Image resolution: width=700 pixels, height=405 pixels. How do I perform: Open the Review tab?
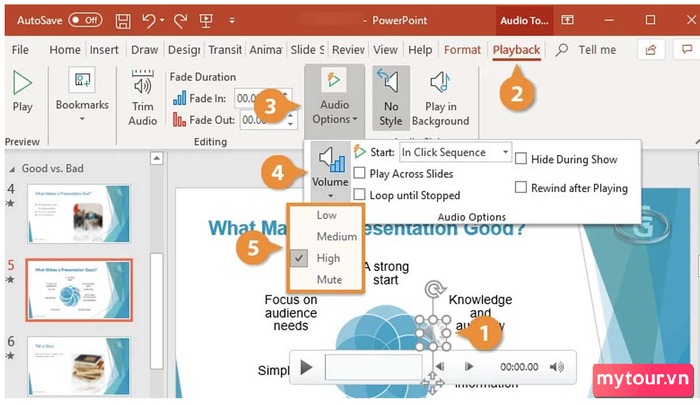[348, 50]
